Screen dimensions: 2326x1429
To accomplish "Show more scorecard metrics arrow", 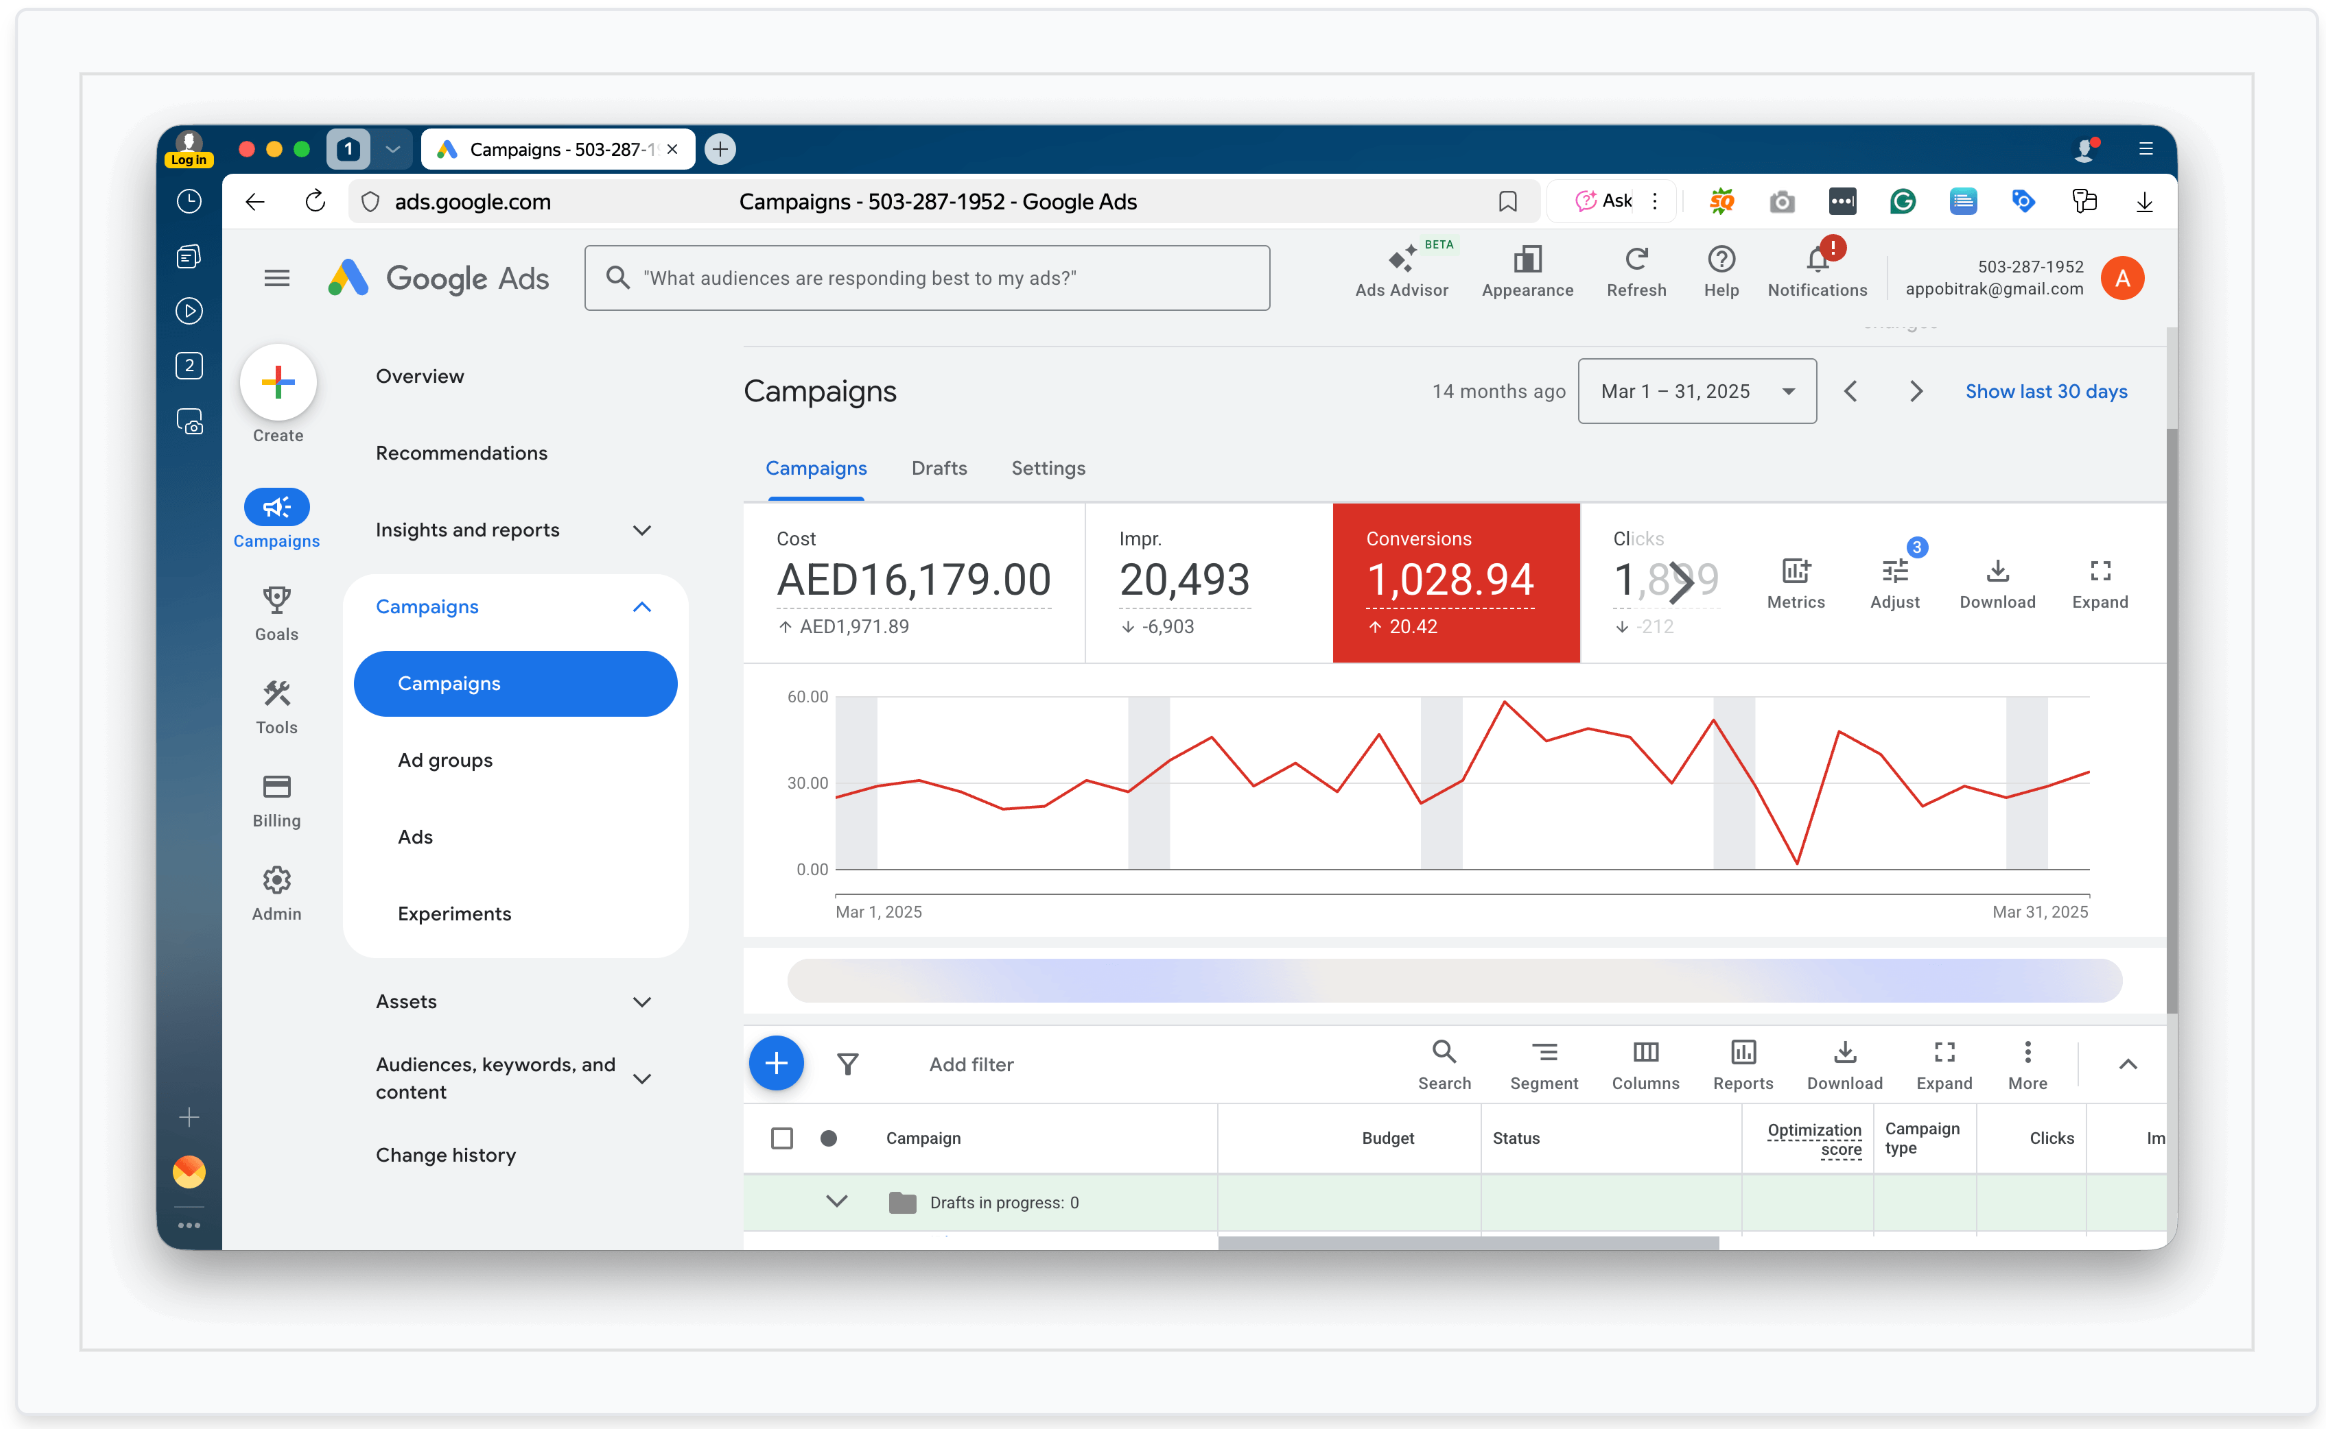I will 1681,583.
